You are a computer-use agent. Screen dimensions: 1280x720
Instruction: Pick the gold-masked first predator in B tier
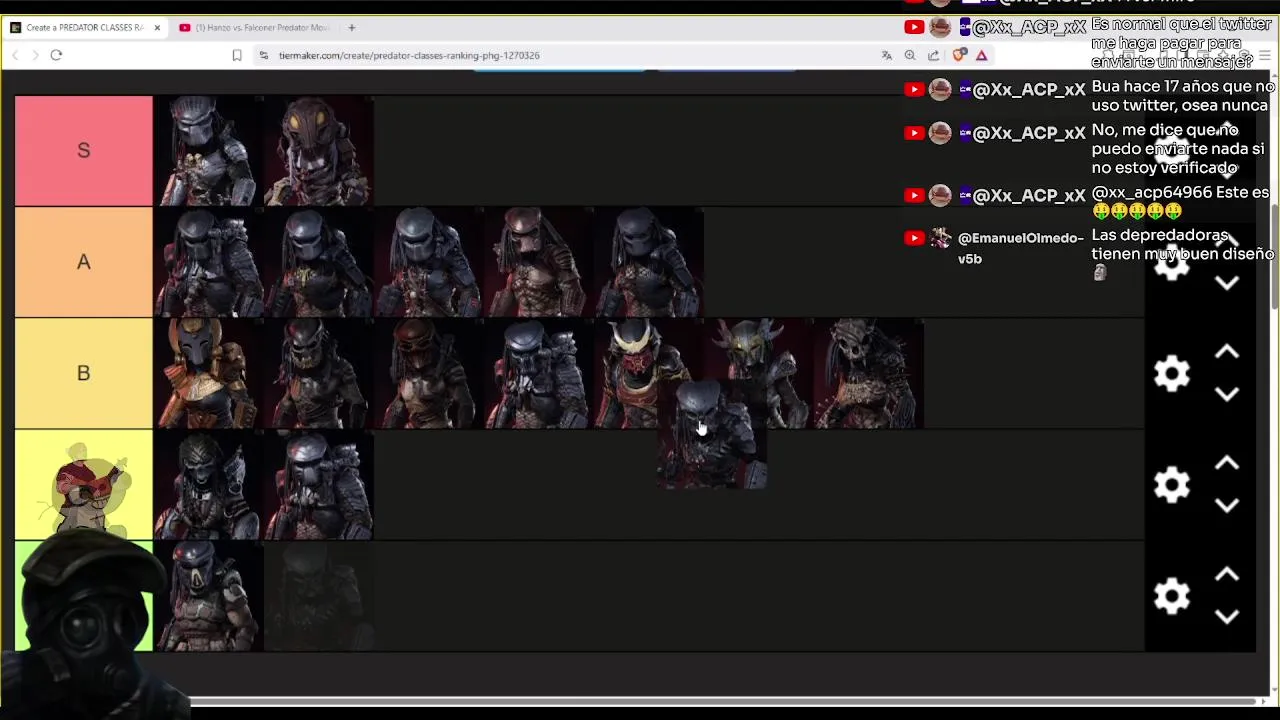pyautogui.click(x=208, y=373)
